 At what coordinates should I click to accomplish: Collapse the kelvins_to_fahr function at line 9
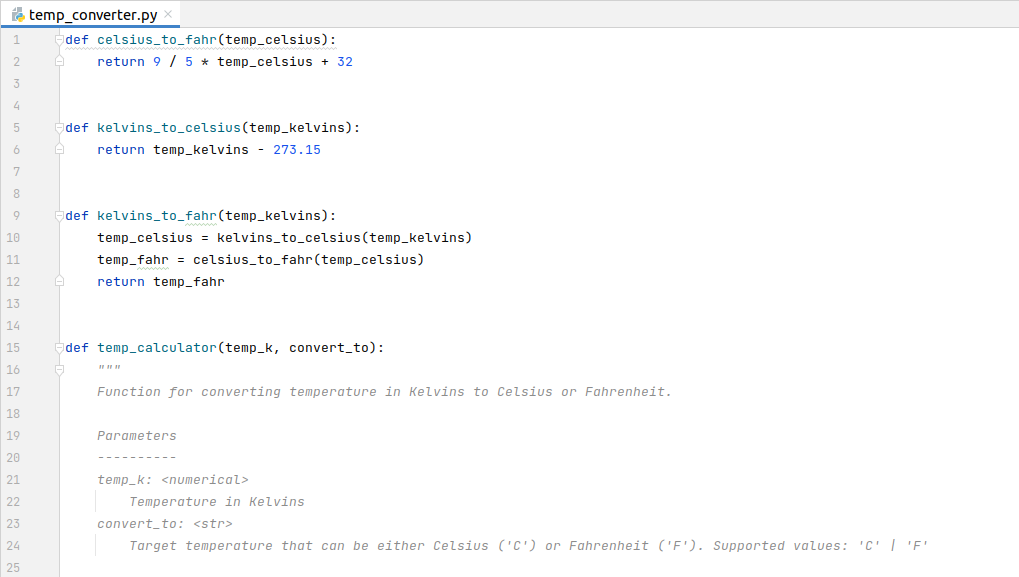(x=59, y=216)
